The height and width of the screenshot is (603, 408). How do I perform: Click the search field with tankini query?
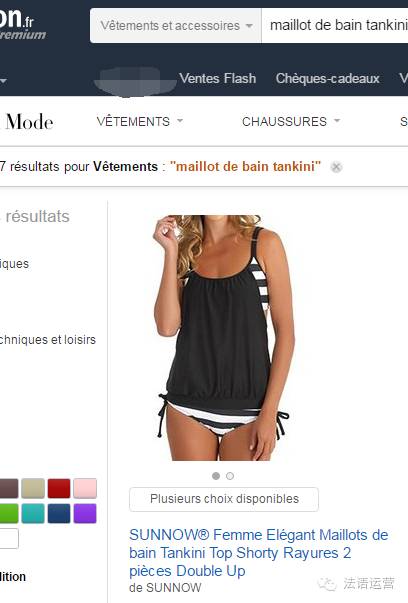click(335, 26)
